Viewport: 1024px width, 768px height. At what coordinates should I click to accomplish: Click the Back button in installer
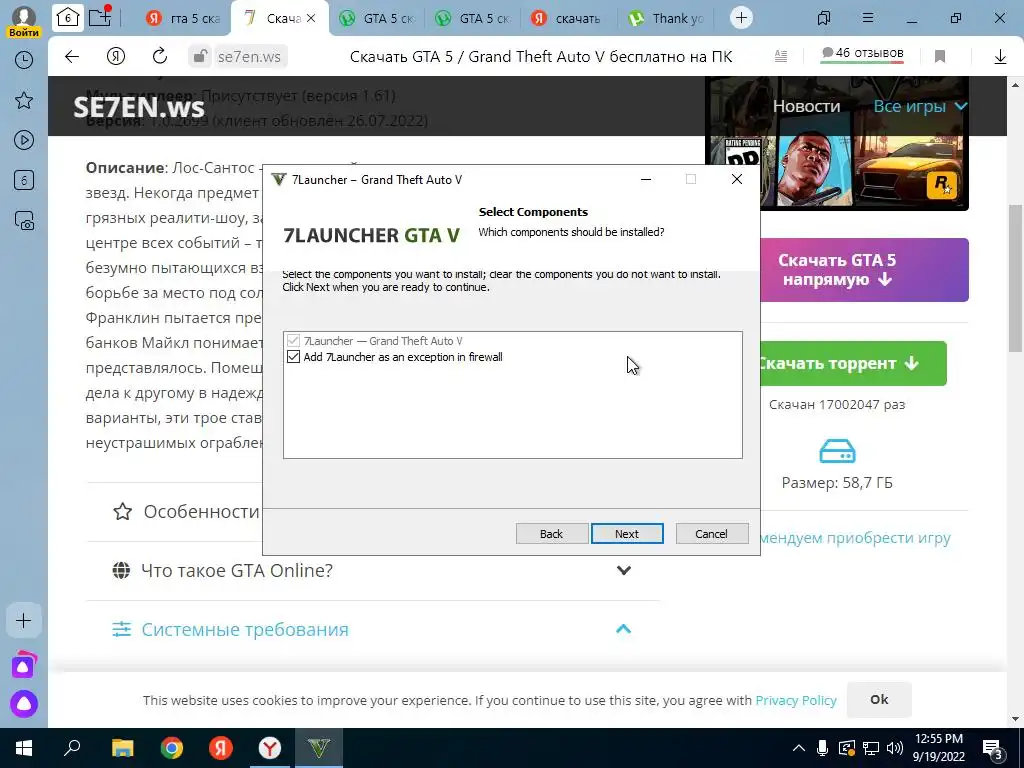[552, 534]
